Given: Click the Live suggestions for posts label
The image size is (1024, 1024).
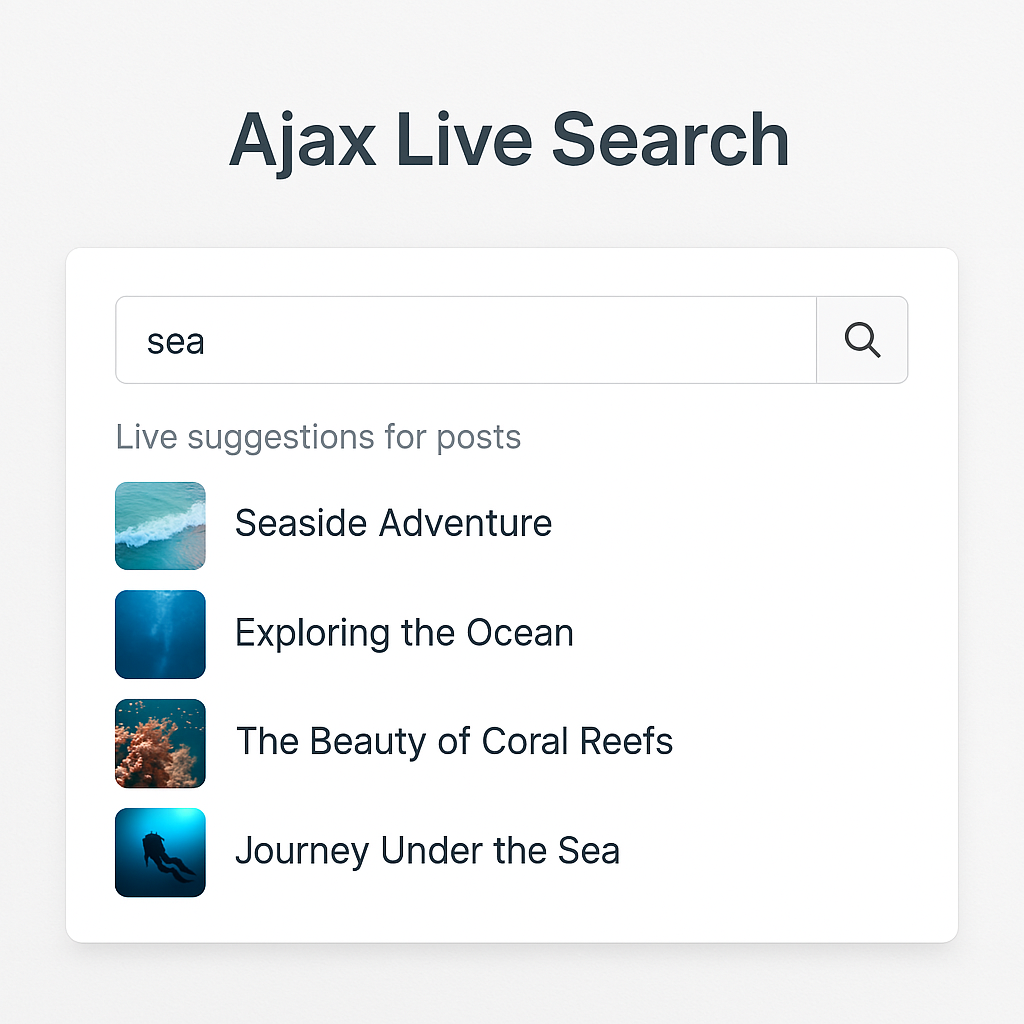Looking at the screenshot, I should 318,437.
